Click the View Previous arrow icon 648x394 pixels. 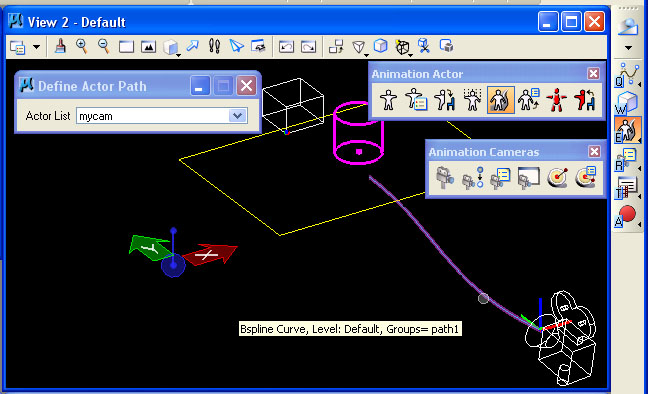point(286,46)
